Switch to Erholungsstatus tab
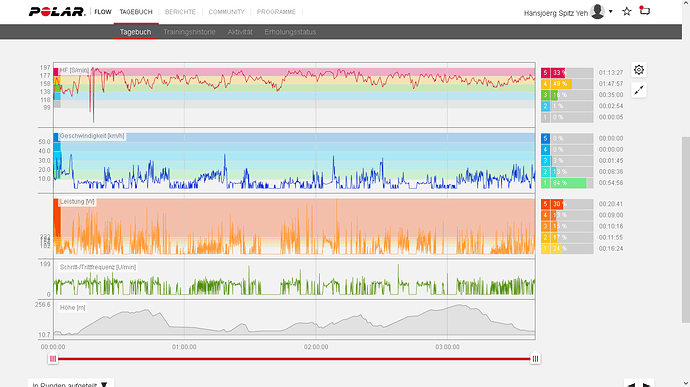 (290, 32)
